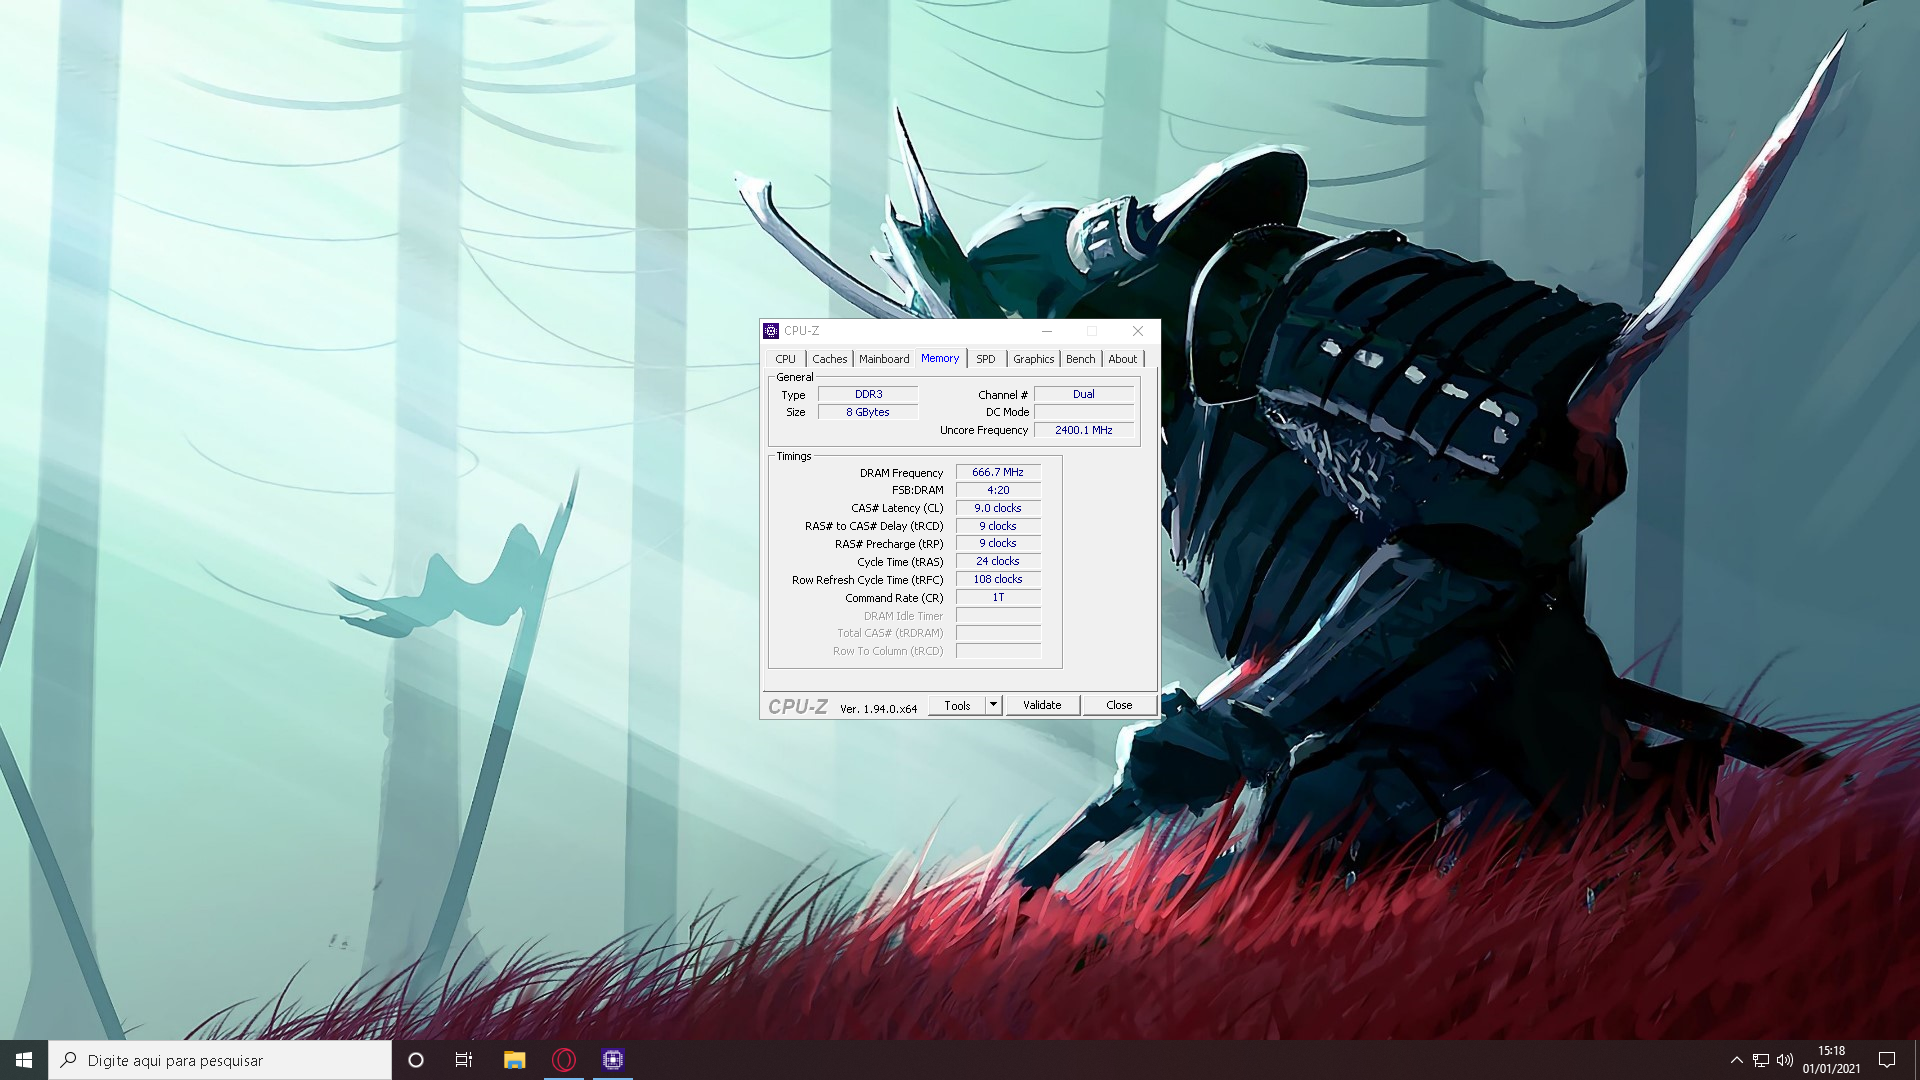Image resolution: width=1920 pixels, height=1080 pixels.
Task: Click the empty DRAM Idle Timer field
Action: tap(998, 615)
